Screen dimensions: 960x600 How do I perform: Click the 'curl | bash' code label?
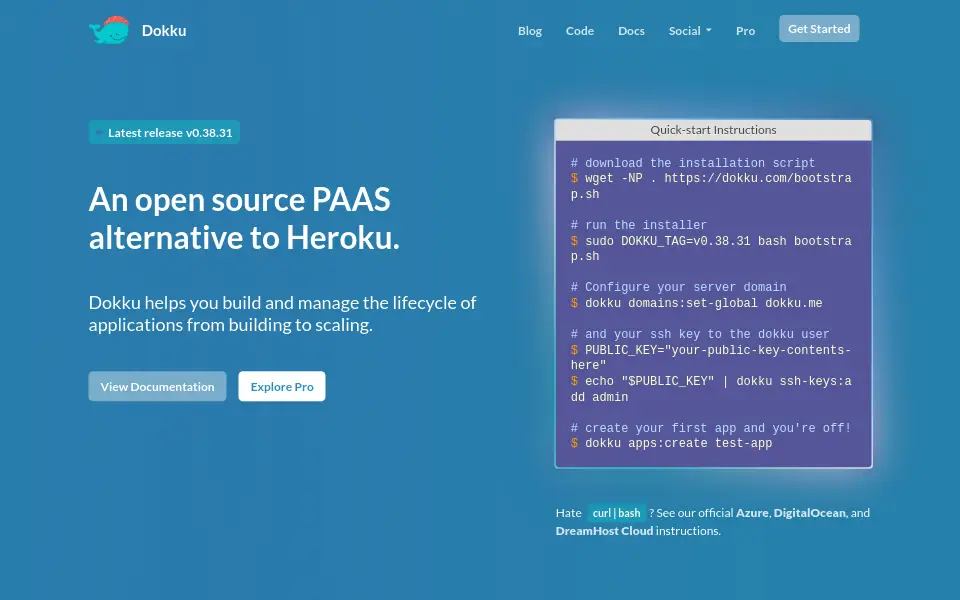click(617, 513)
